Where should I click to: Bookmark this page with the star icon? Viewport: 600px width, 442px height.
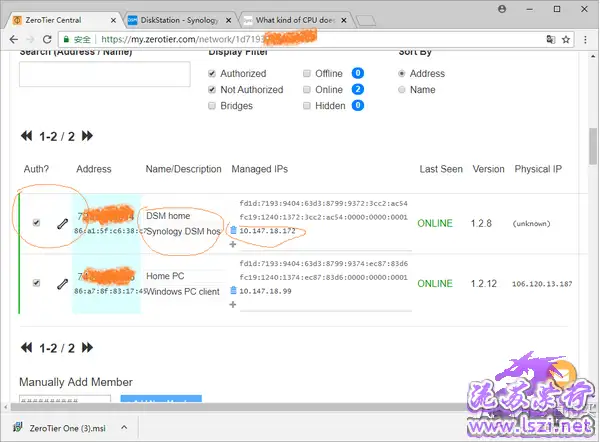[x=566, y=39]
